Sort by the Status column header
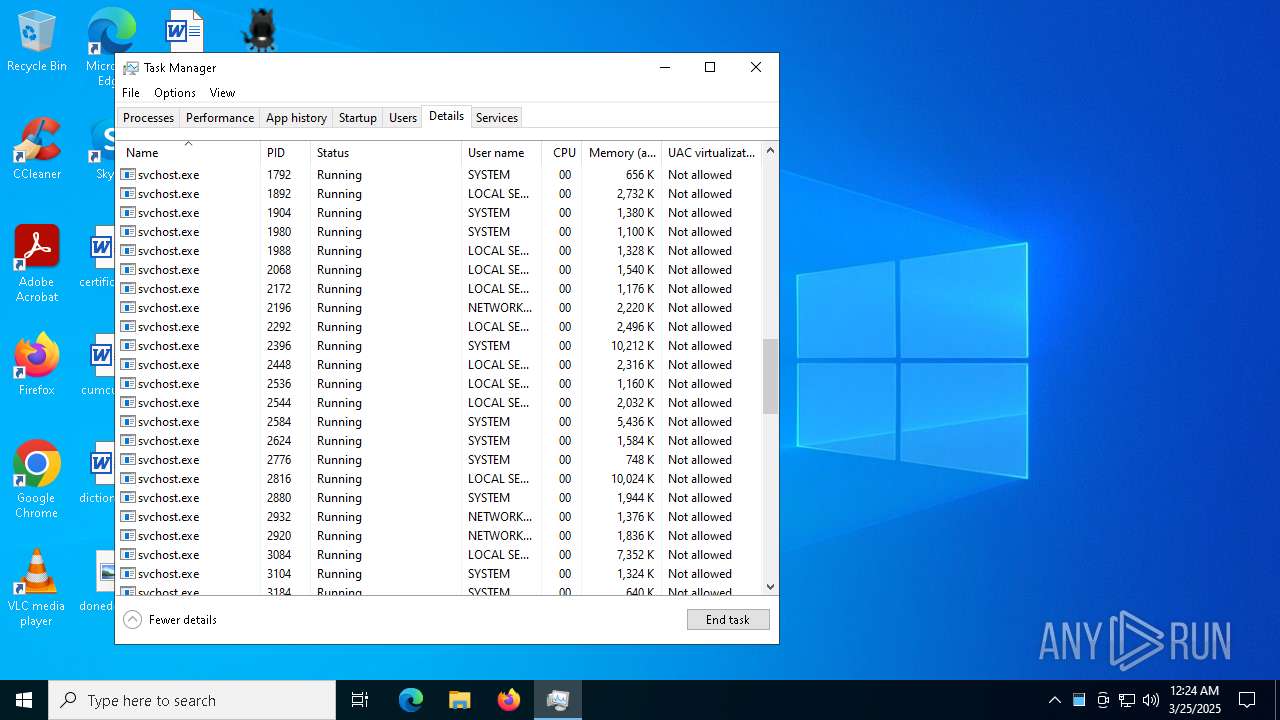Screen dimensions: 1280x720 coord(386,153)
